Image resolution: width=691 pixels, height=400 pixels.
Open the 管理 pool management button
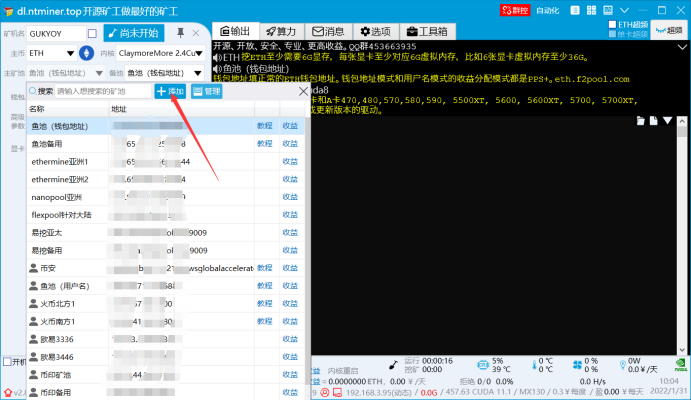[x=207, y=91]
